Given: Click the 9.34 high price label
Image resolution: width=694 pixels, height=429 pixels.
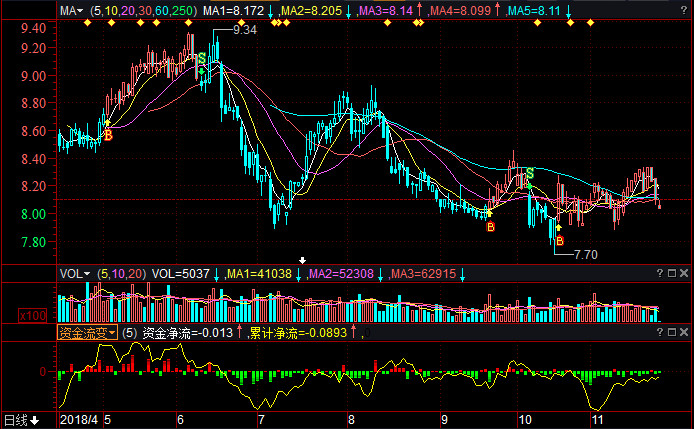Looking at the screenshot, I should [245, 31].
